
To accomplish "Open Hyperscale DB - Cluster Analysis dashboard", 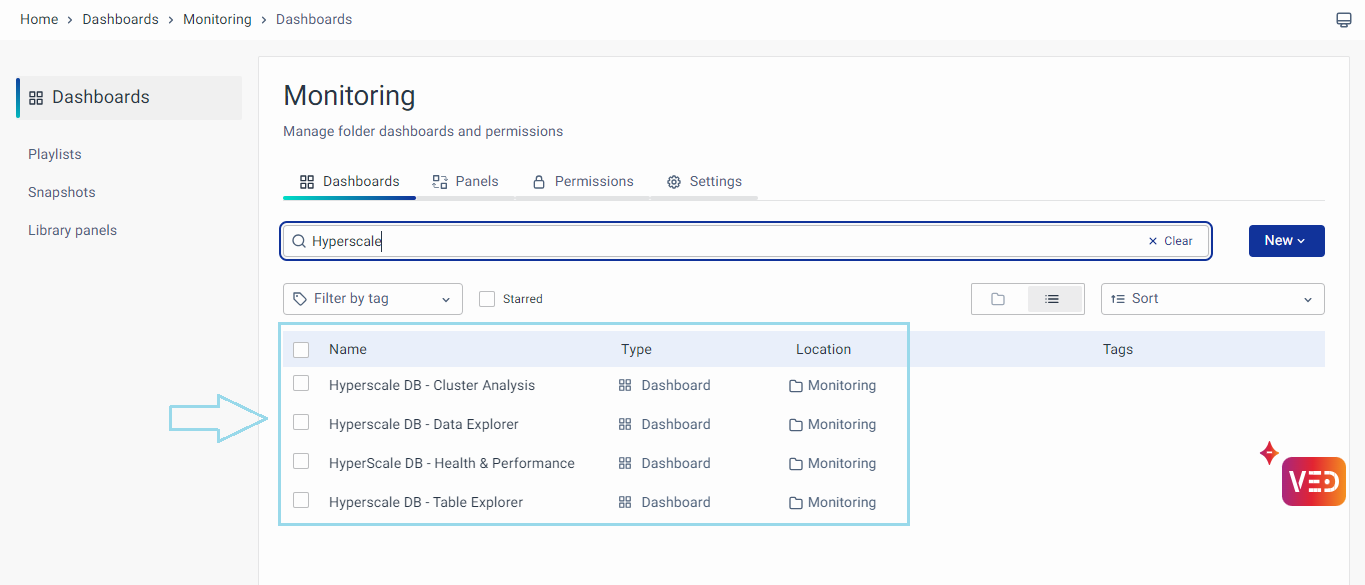I will (x=431, y=386).
